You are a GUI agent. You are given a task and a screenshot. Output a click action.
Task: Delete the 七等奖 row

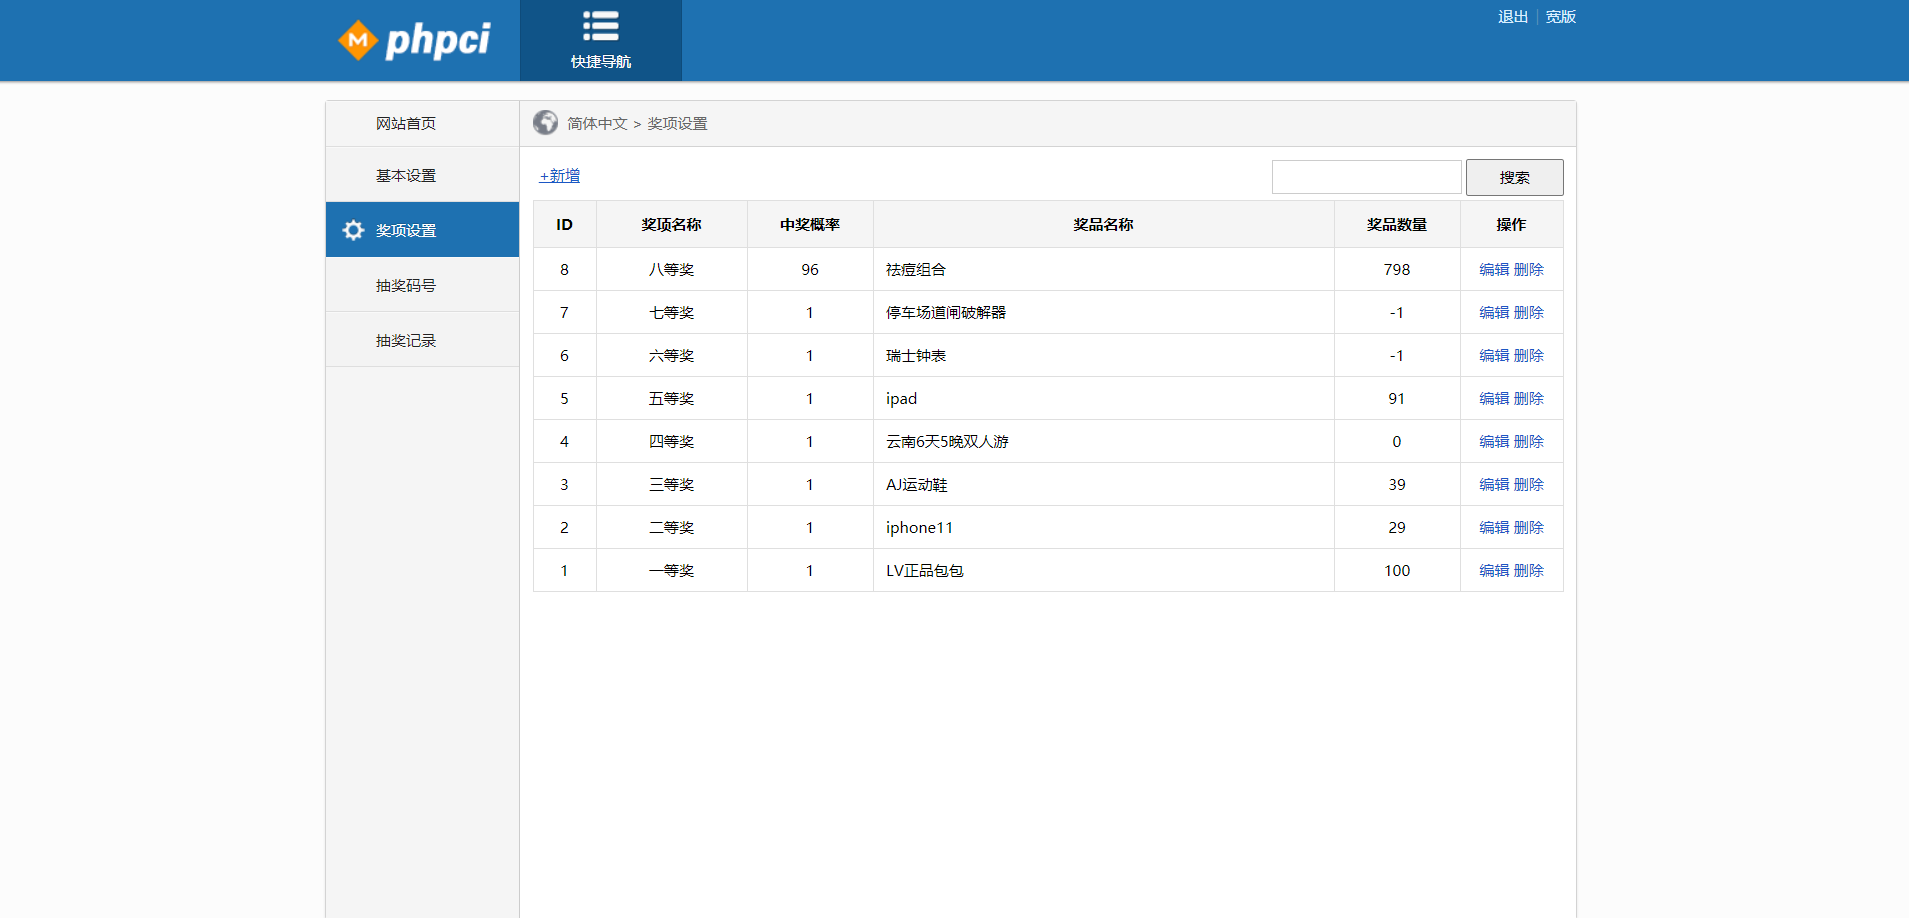(x=1529, y=313)
